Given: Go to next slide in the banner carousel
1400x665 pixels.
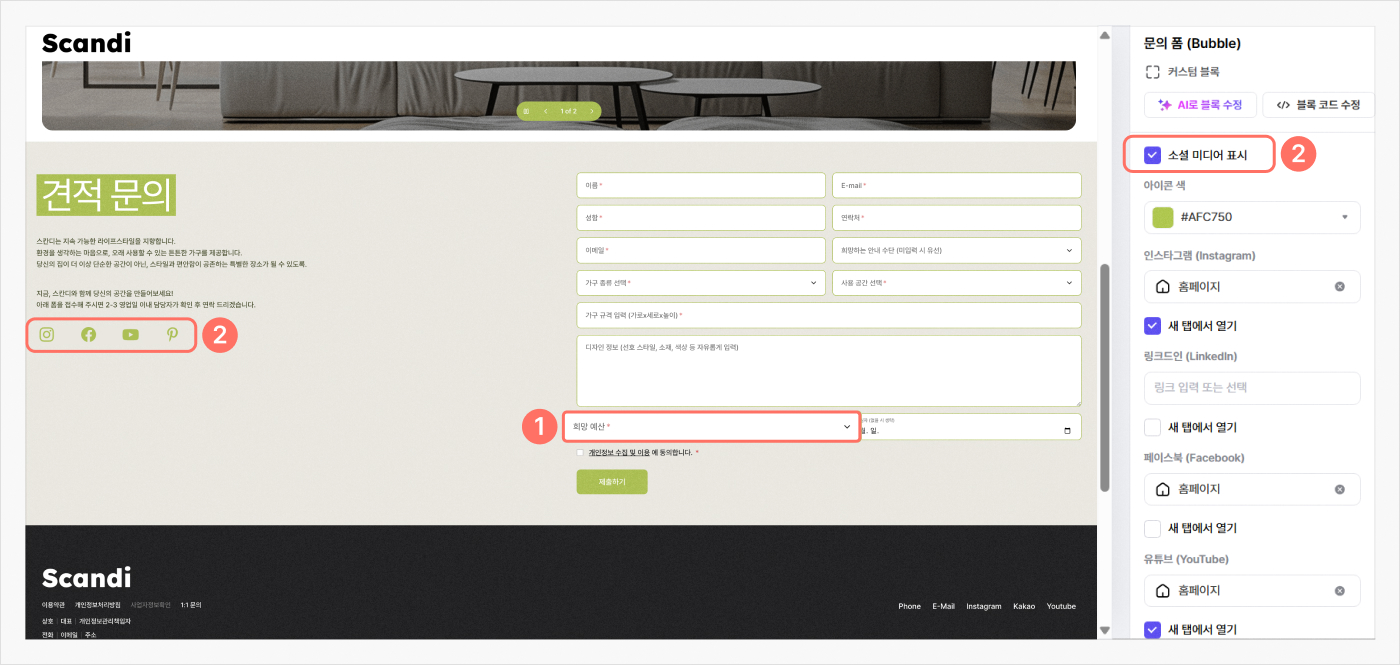Looking at the screenshot, I should click(x=591, y=111).
